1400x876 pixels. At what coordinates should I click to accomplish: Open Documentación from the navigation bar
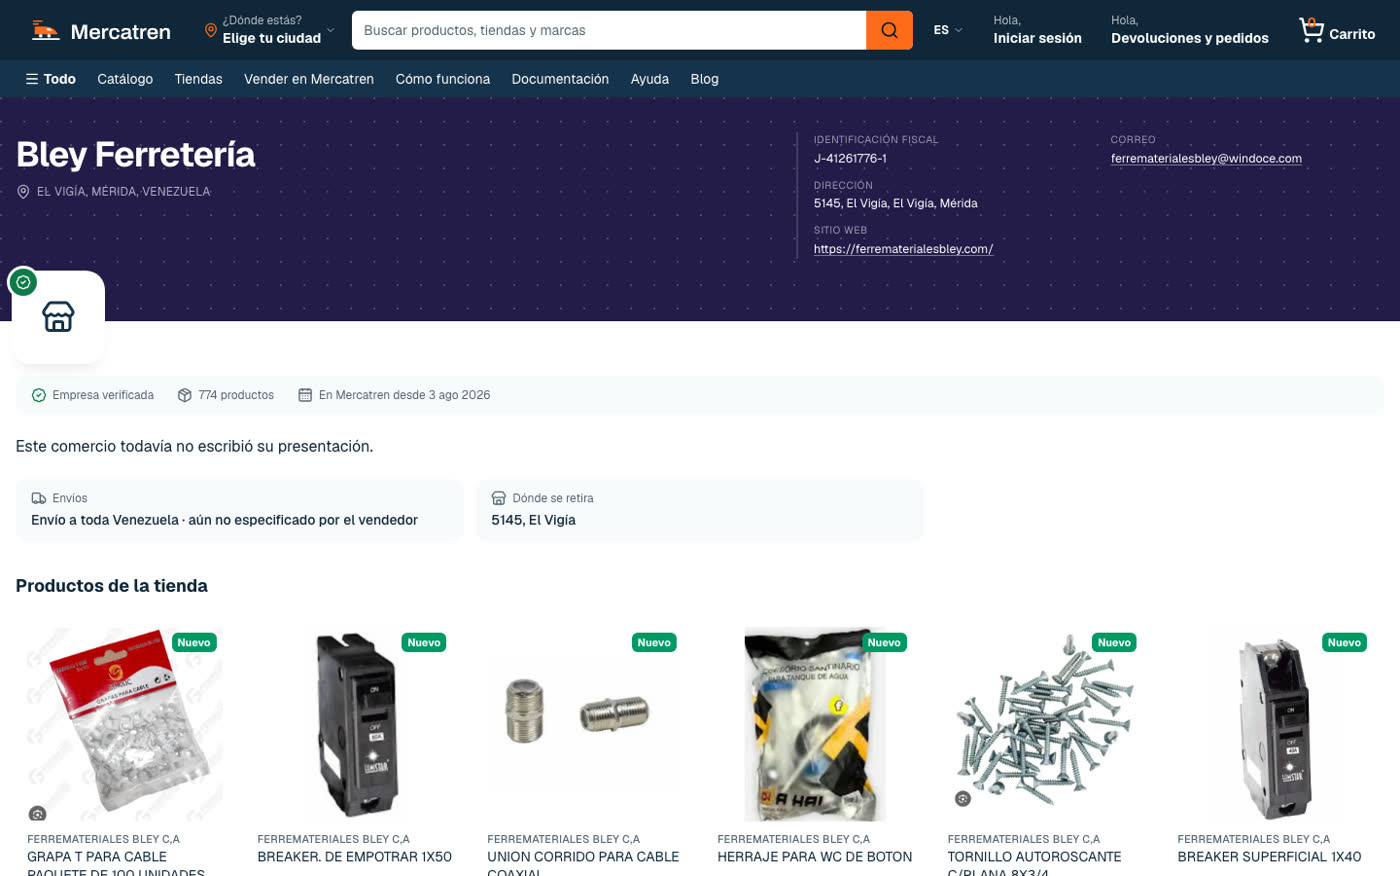click(560, 79)
